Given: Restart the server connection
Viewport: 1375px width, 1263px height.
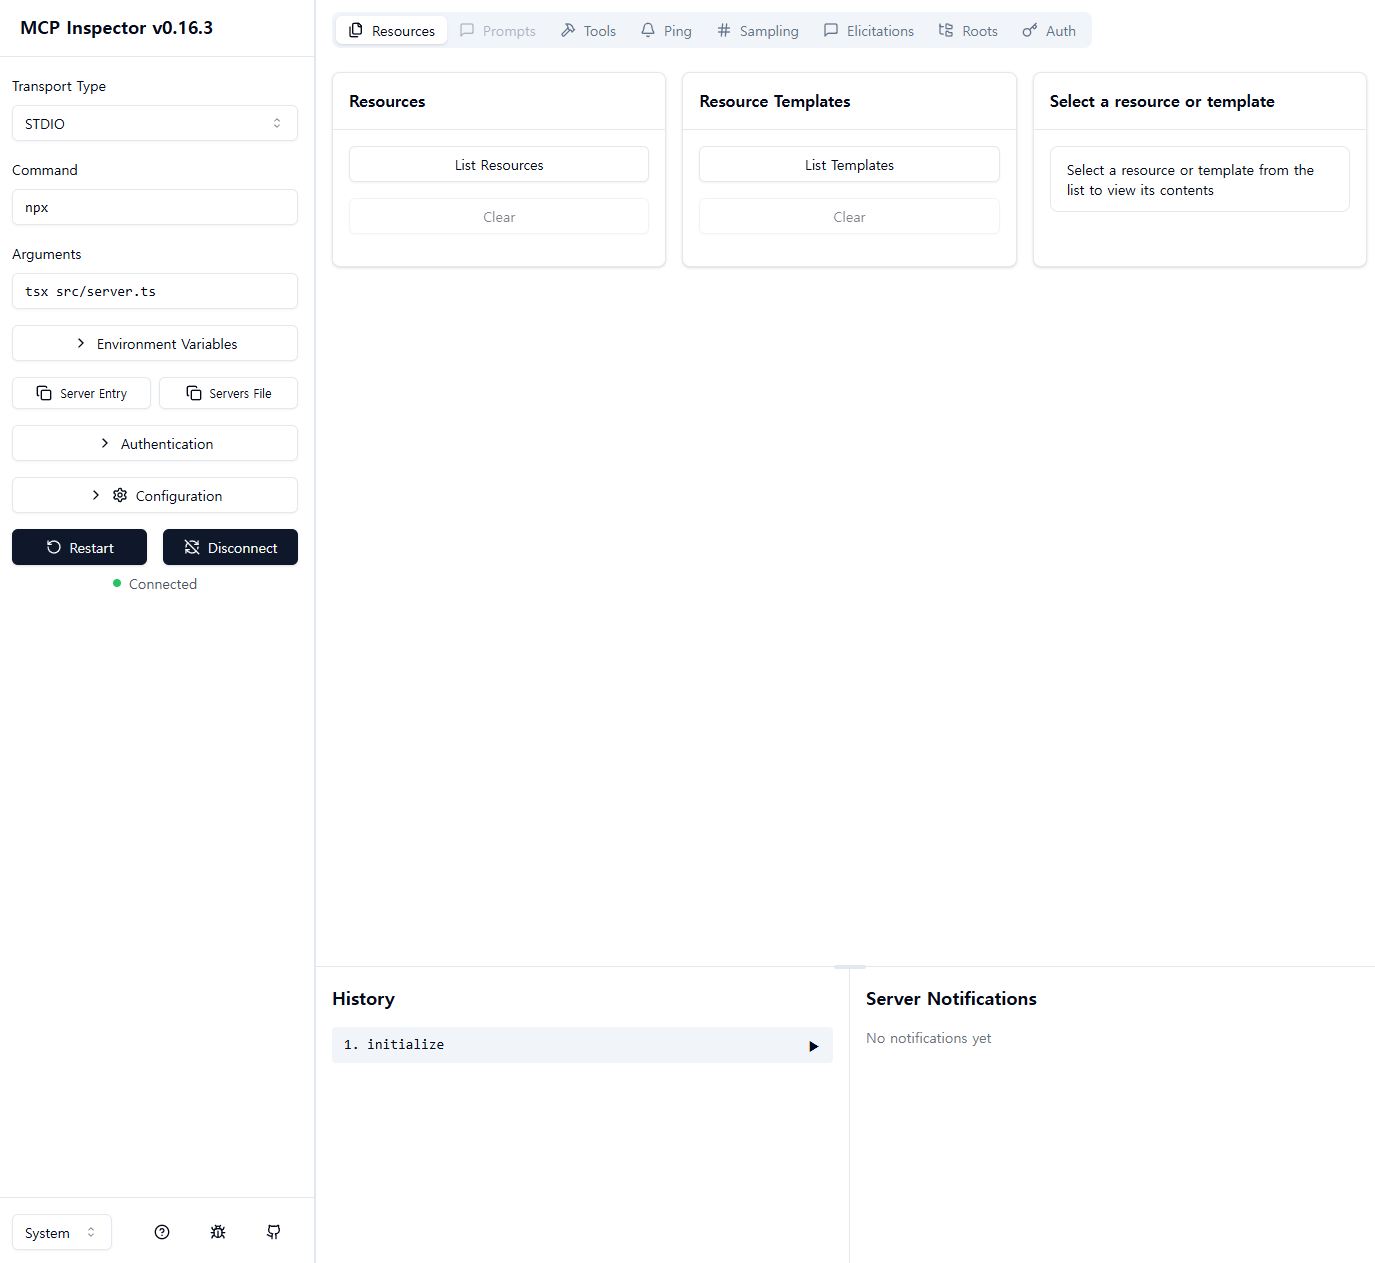Looking at the screenshot, I should point(79,547).
